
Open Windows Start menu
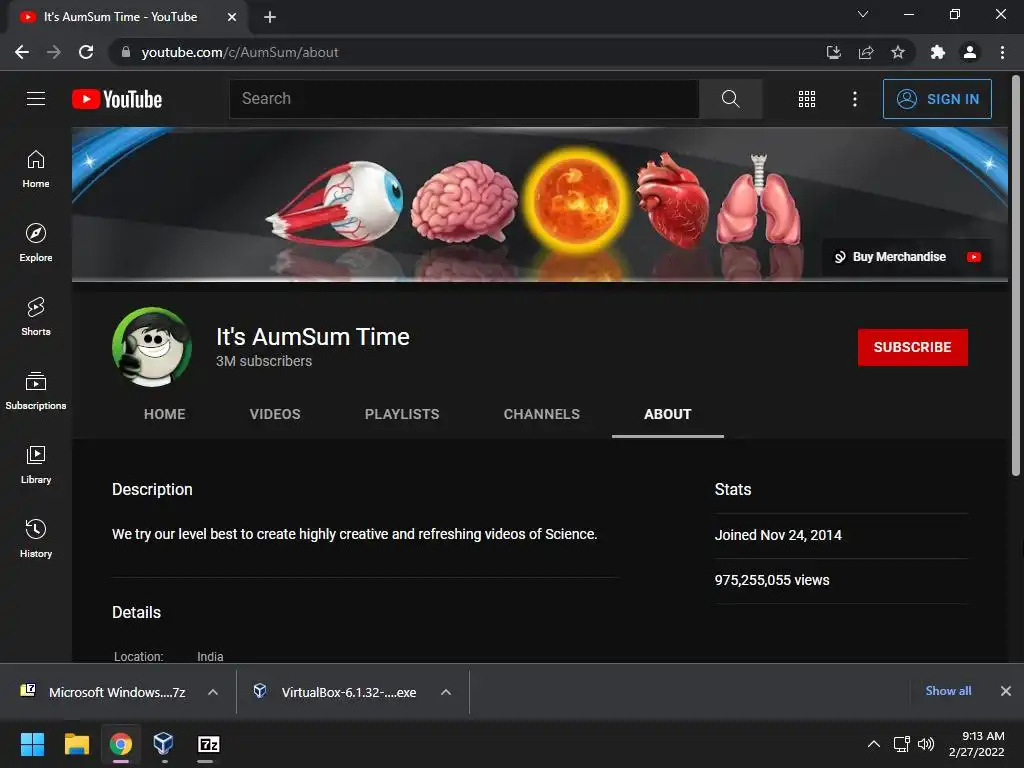(x=32, y=744)
